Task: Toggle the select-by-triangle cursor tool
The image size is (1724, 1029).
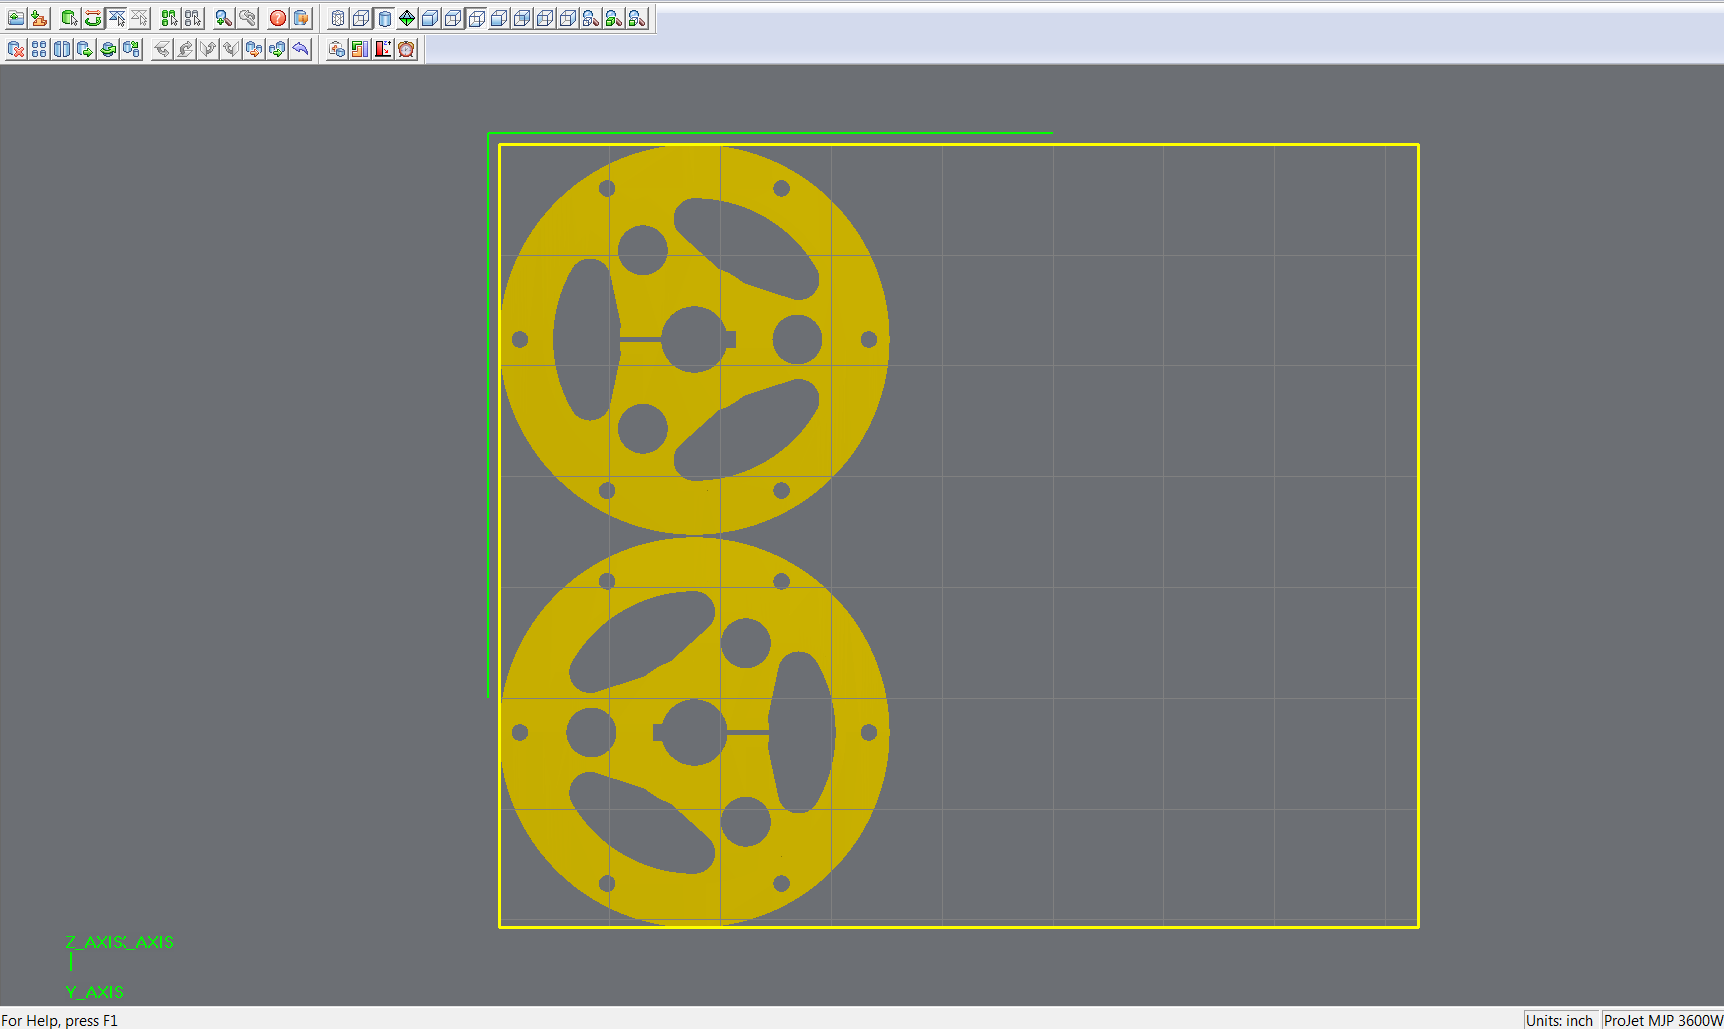Action: [x=117, y=18]
